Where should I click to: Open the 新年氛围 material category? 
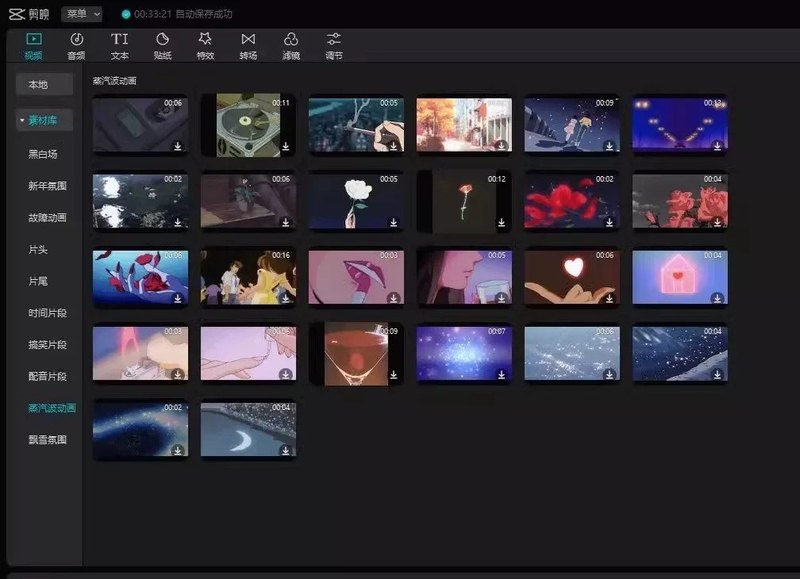pos(47,186)
